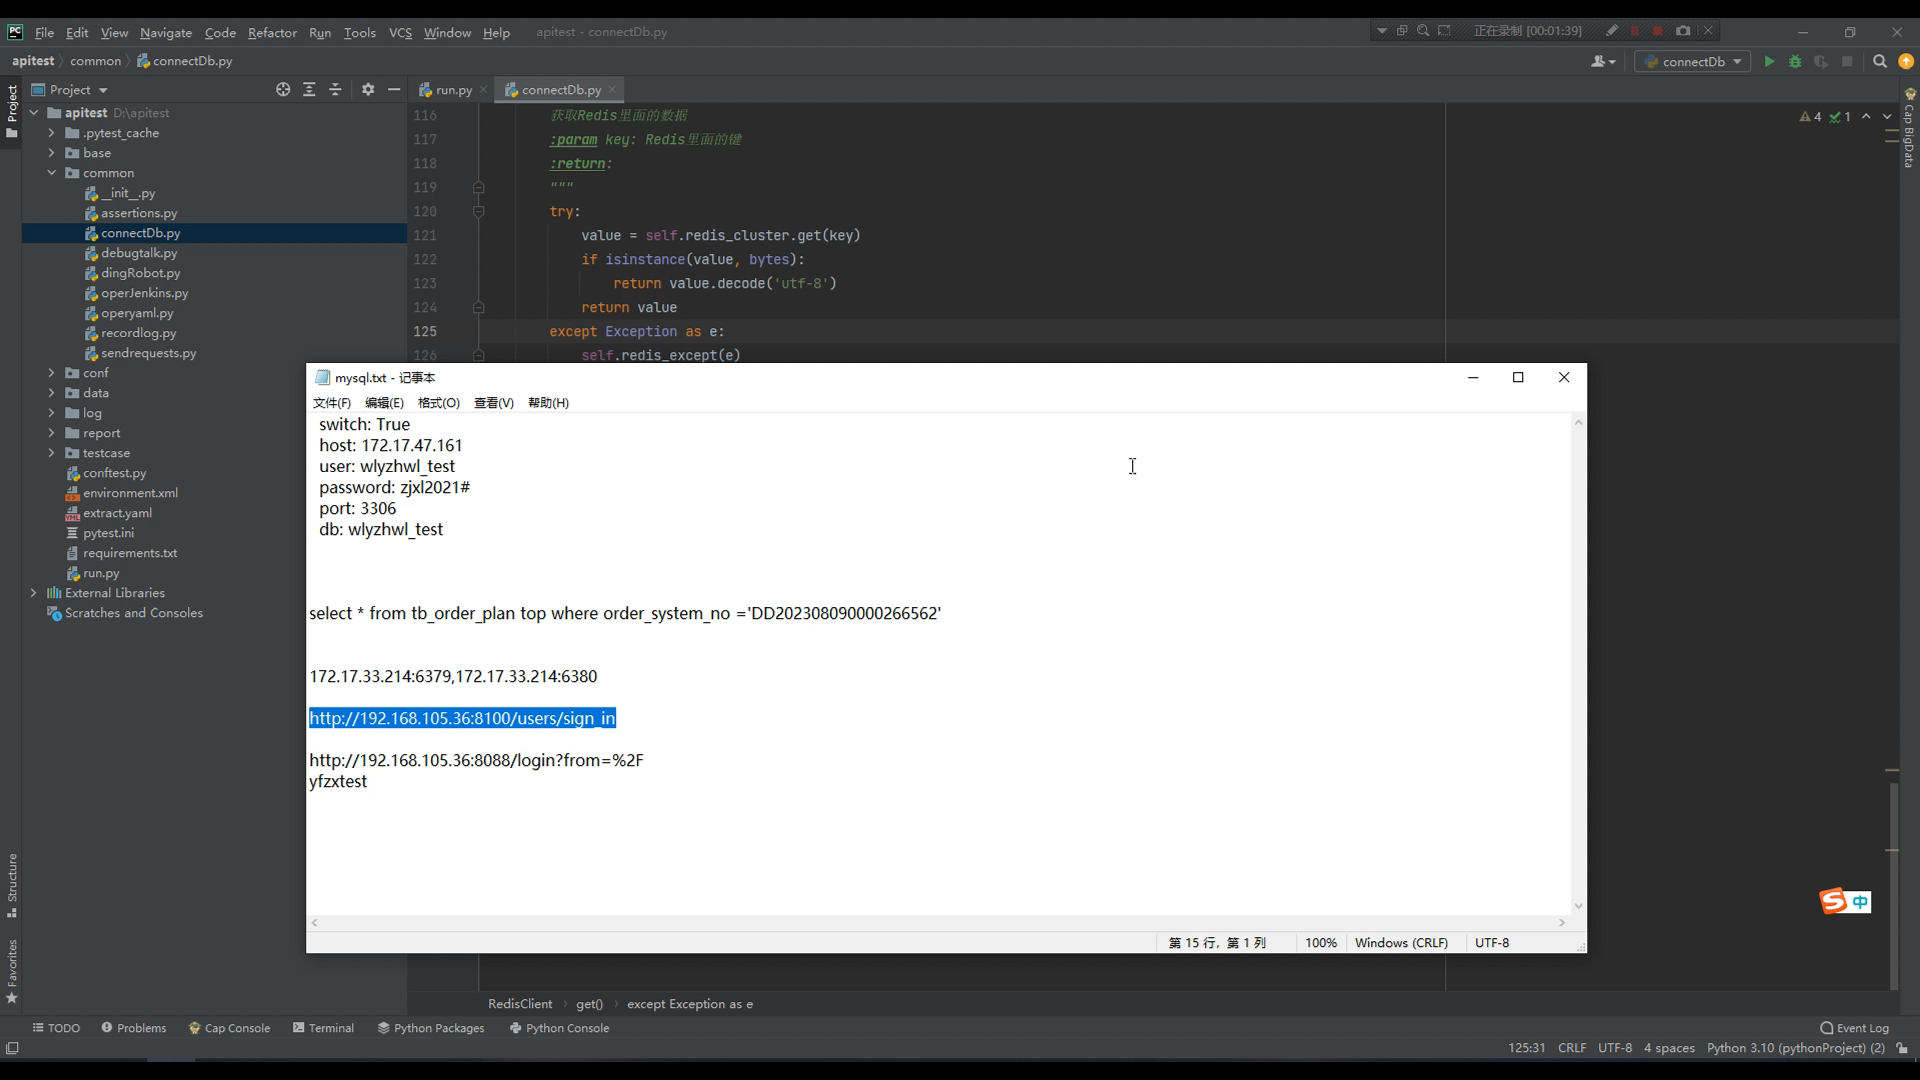Collapse the apitest root folder

coord(33,113)
